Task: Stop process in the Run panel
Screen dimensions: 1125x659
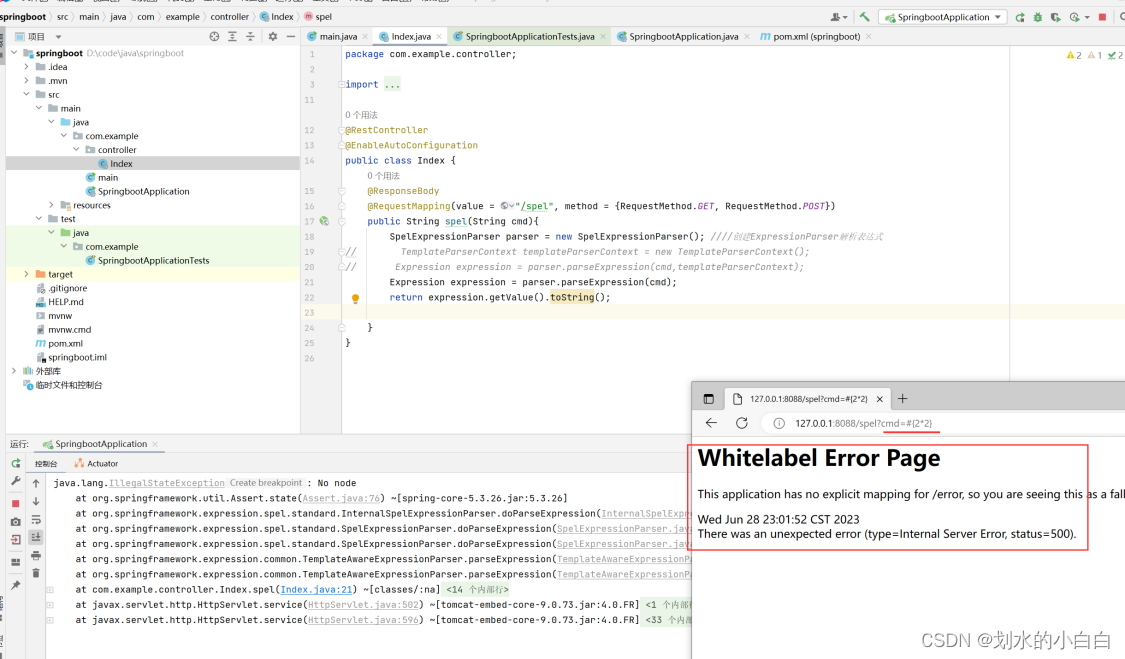Action: click(16, 503)
